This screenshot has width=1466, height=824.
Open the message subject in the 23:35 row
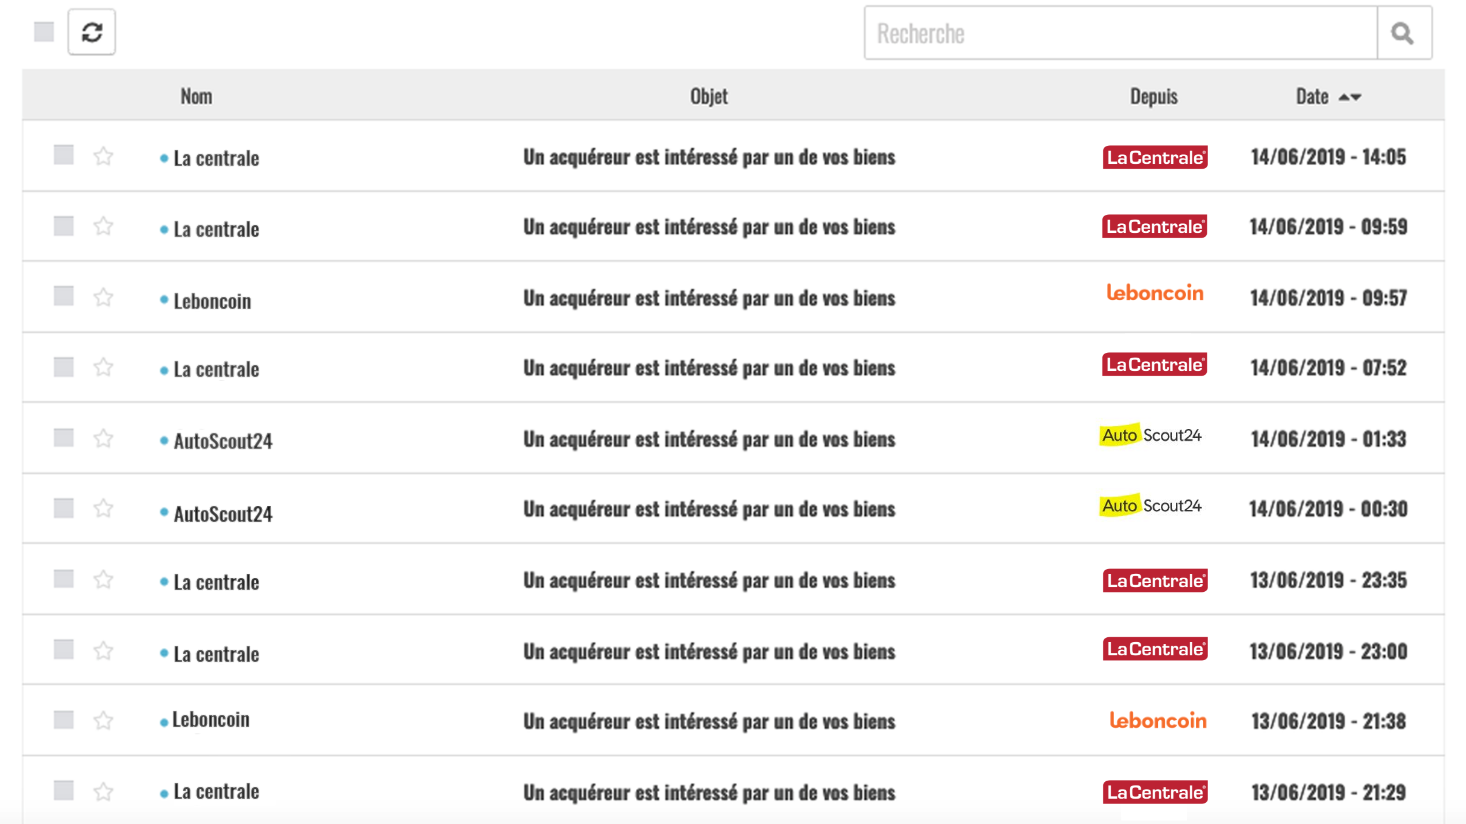(x=709, y=580)
